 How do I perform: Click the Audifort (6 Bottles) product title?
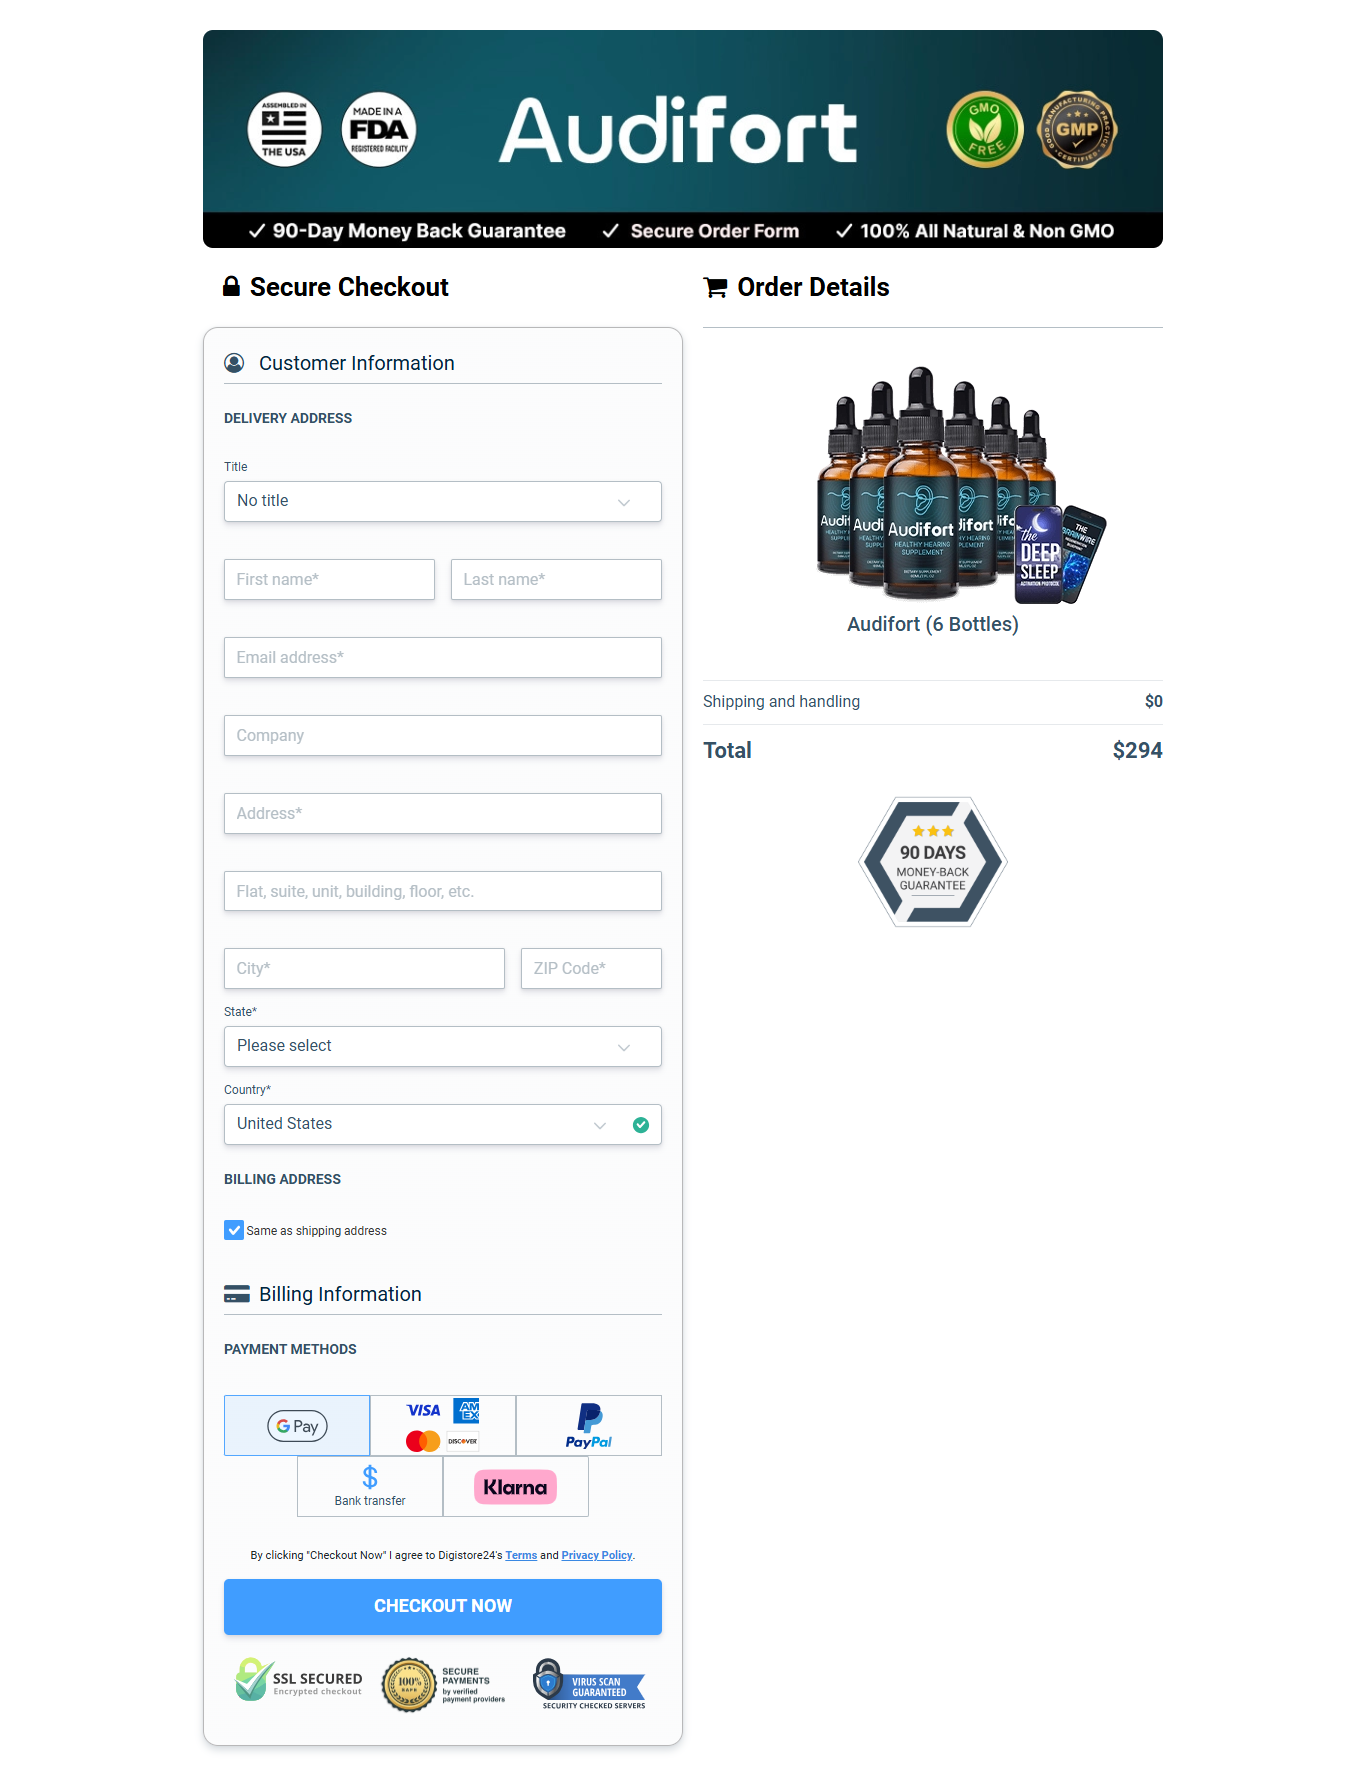[933, 624]
